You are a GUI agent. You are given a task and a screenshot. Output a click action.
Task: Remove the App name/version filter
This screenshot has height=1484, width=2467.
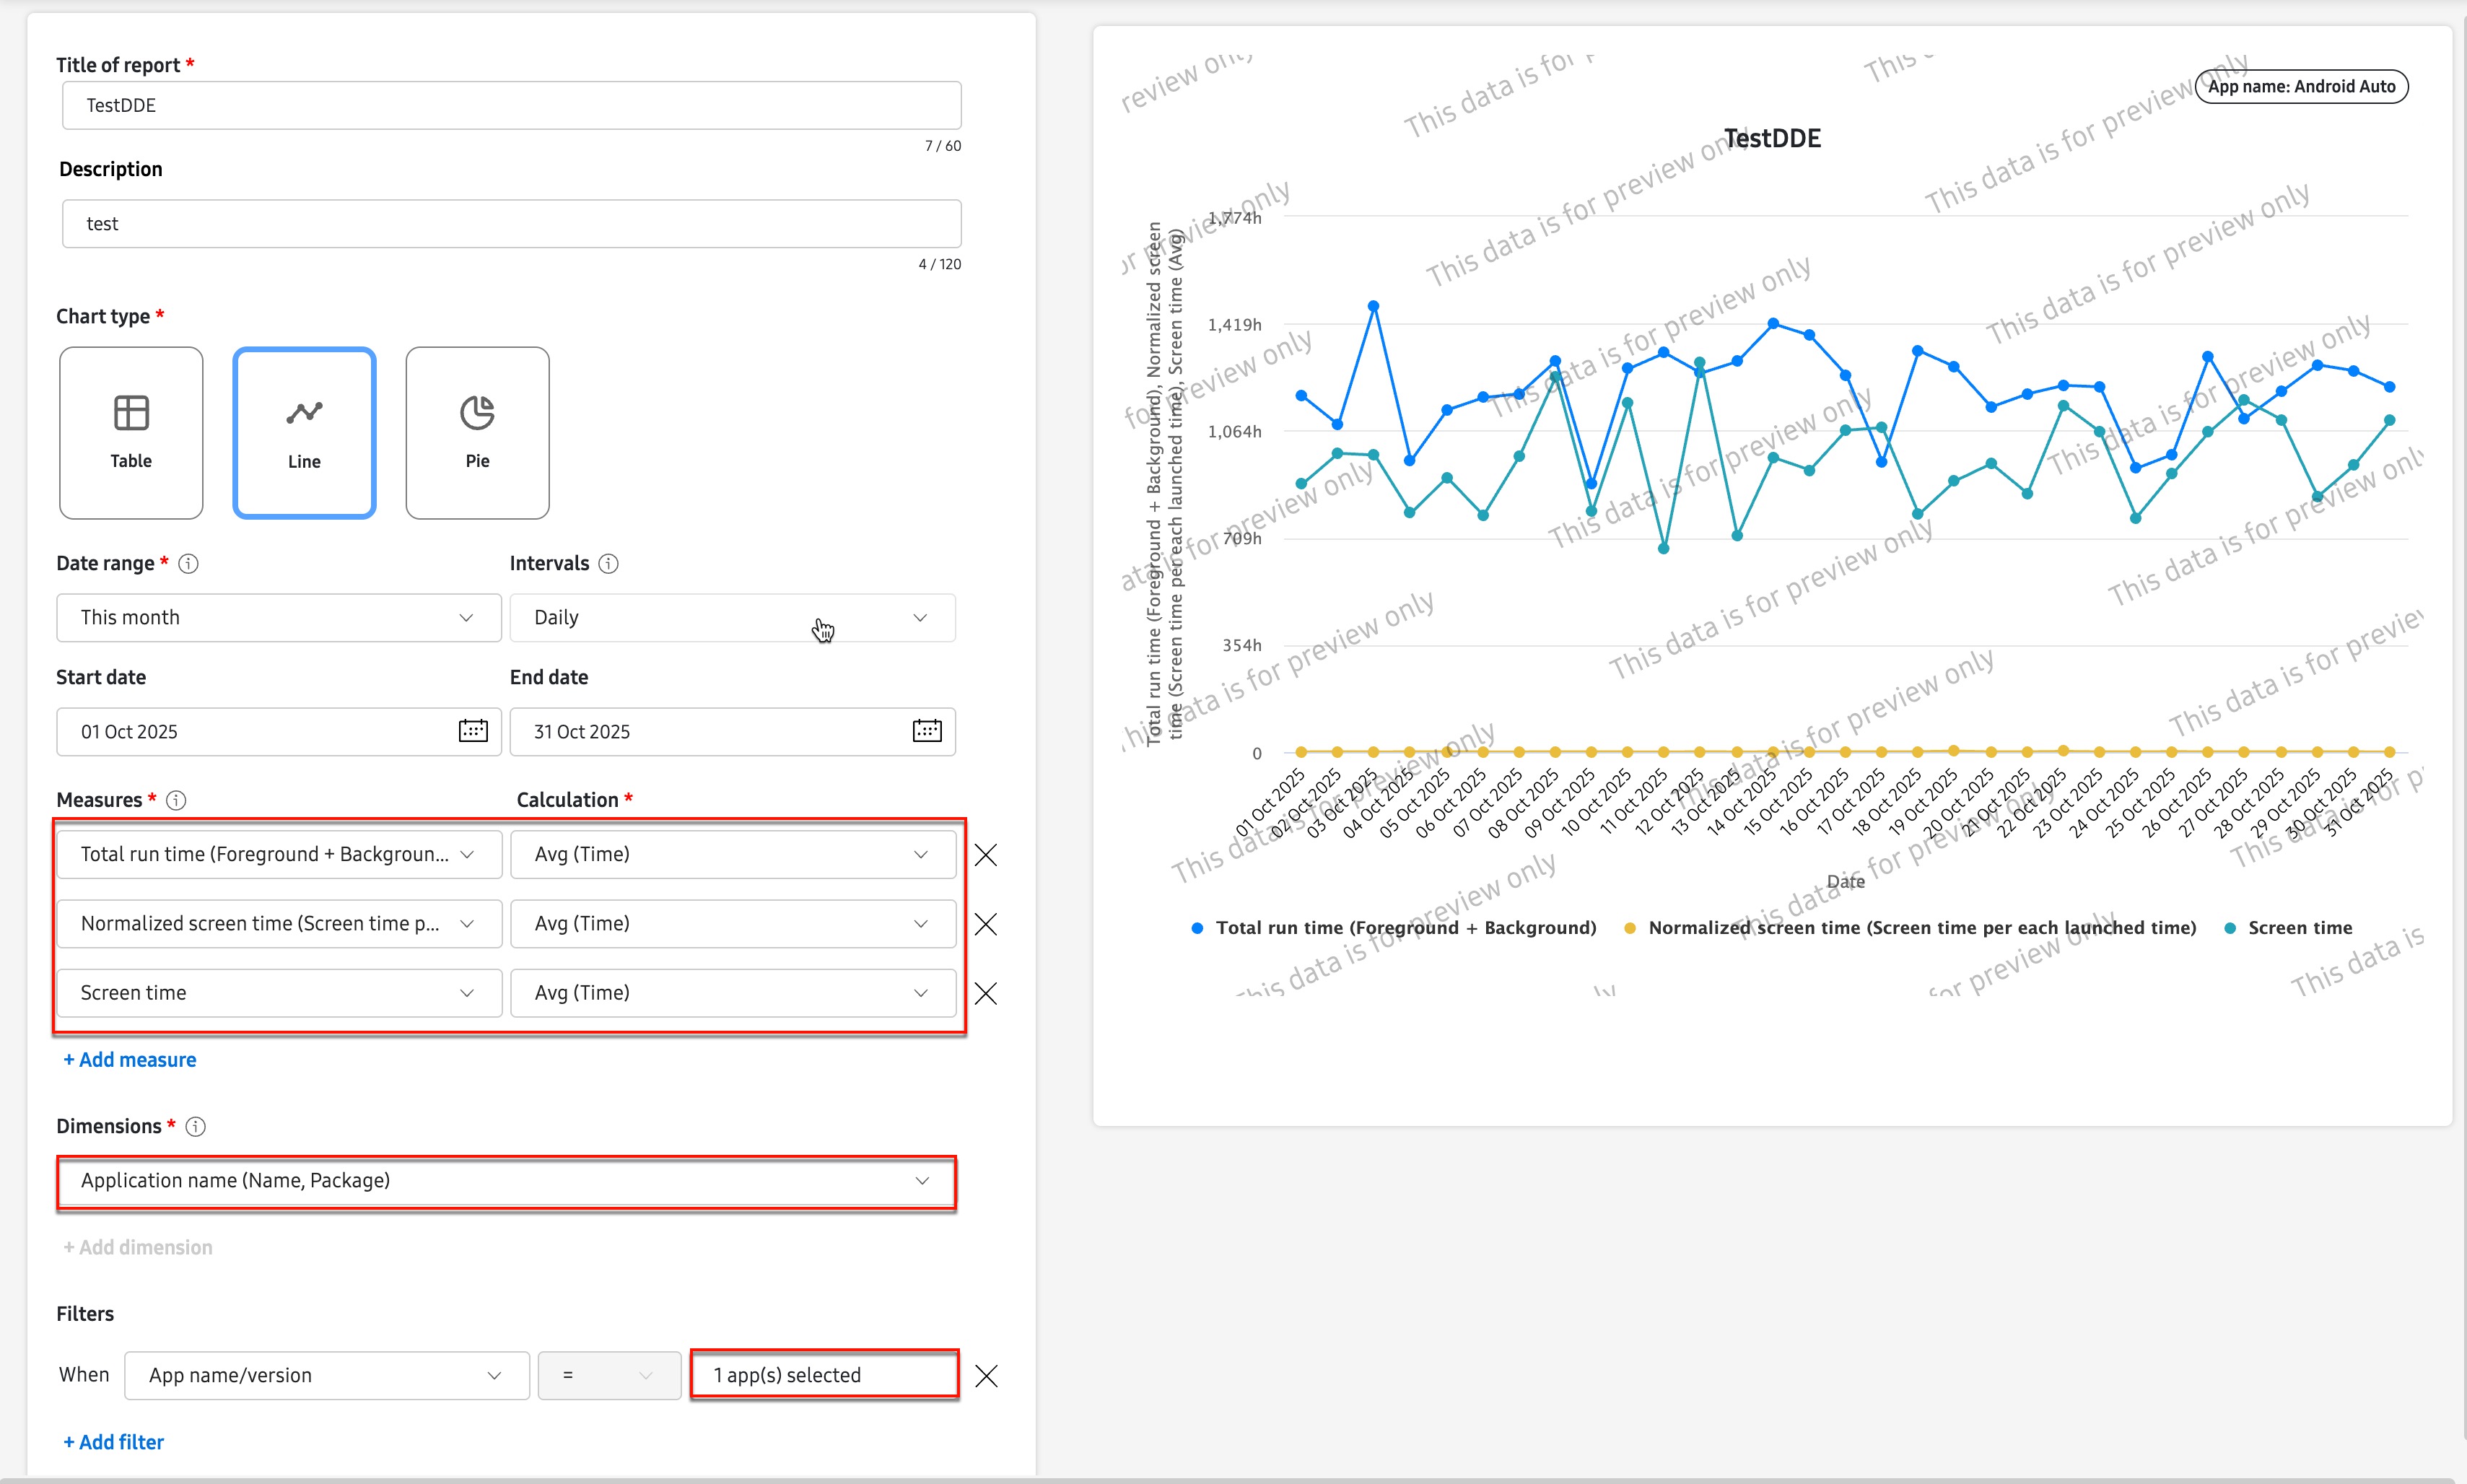click(985, 1376)
